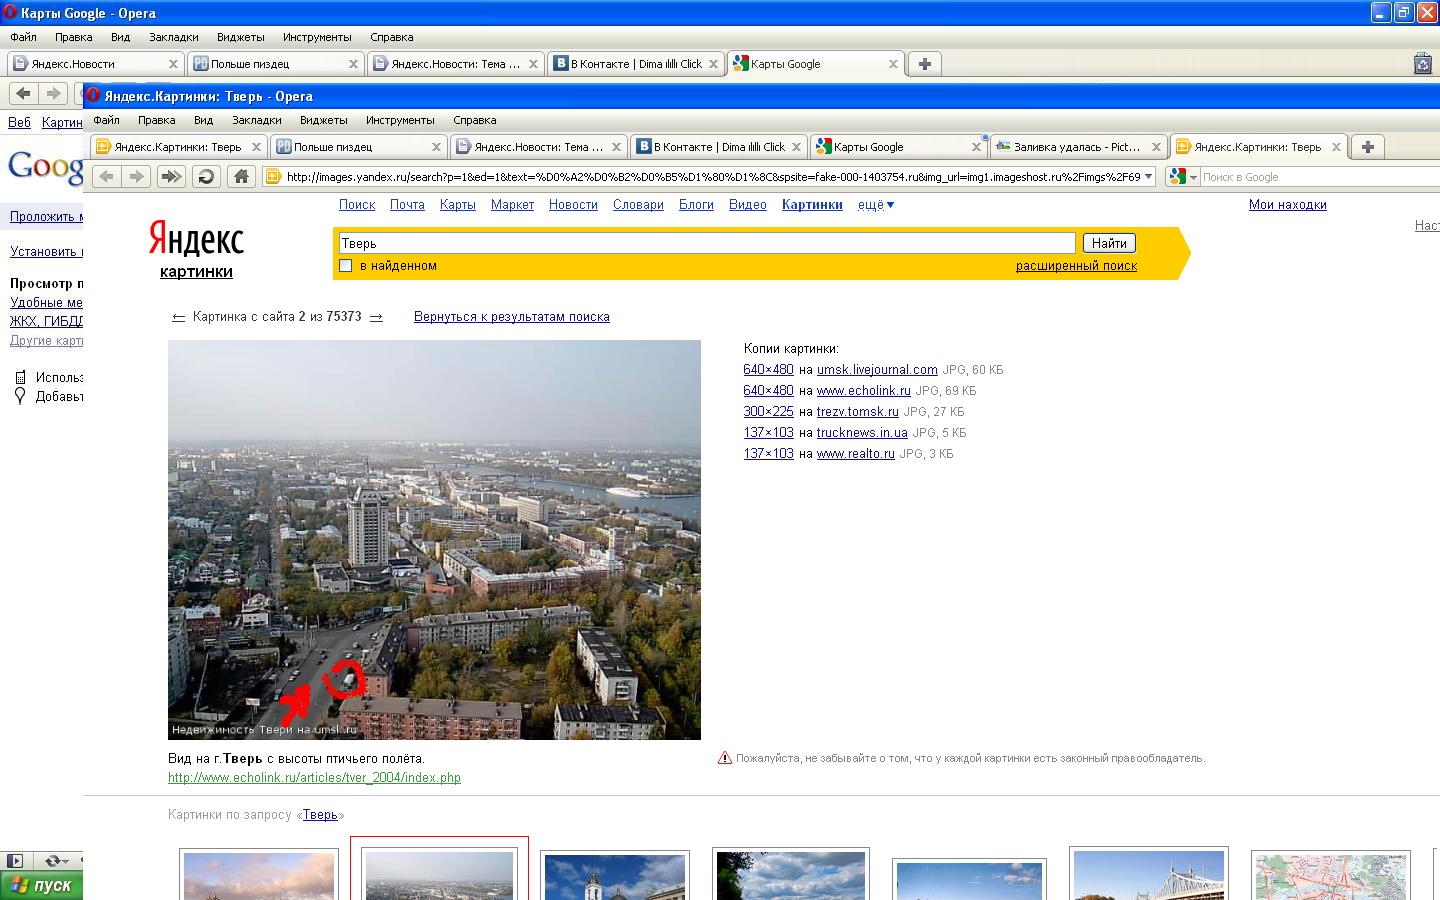Open Справка menu in the Карты Google window
Screen dimensions: 1440x900
tap(391, 37)
